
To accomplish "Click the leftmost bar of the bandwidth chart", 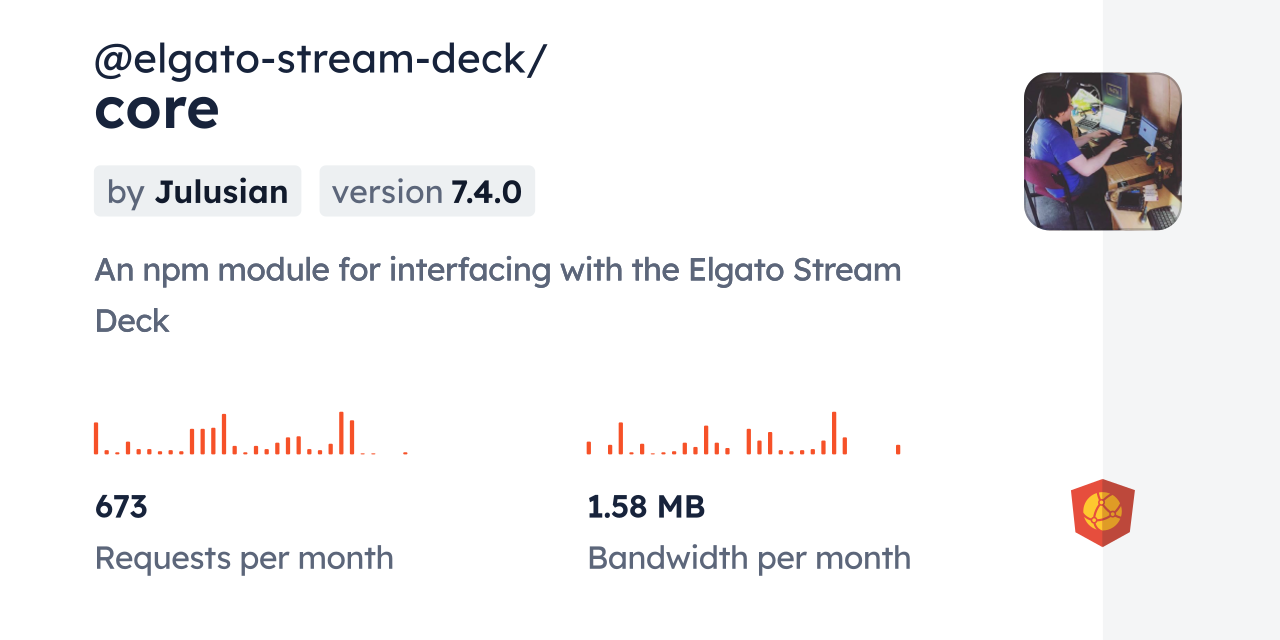I will coord(589,448).
